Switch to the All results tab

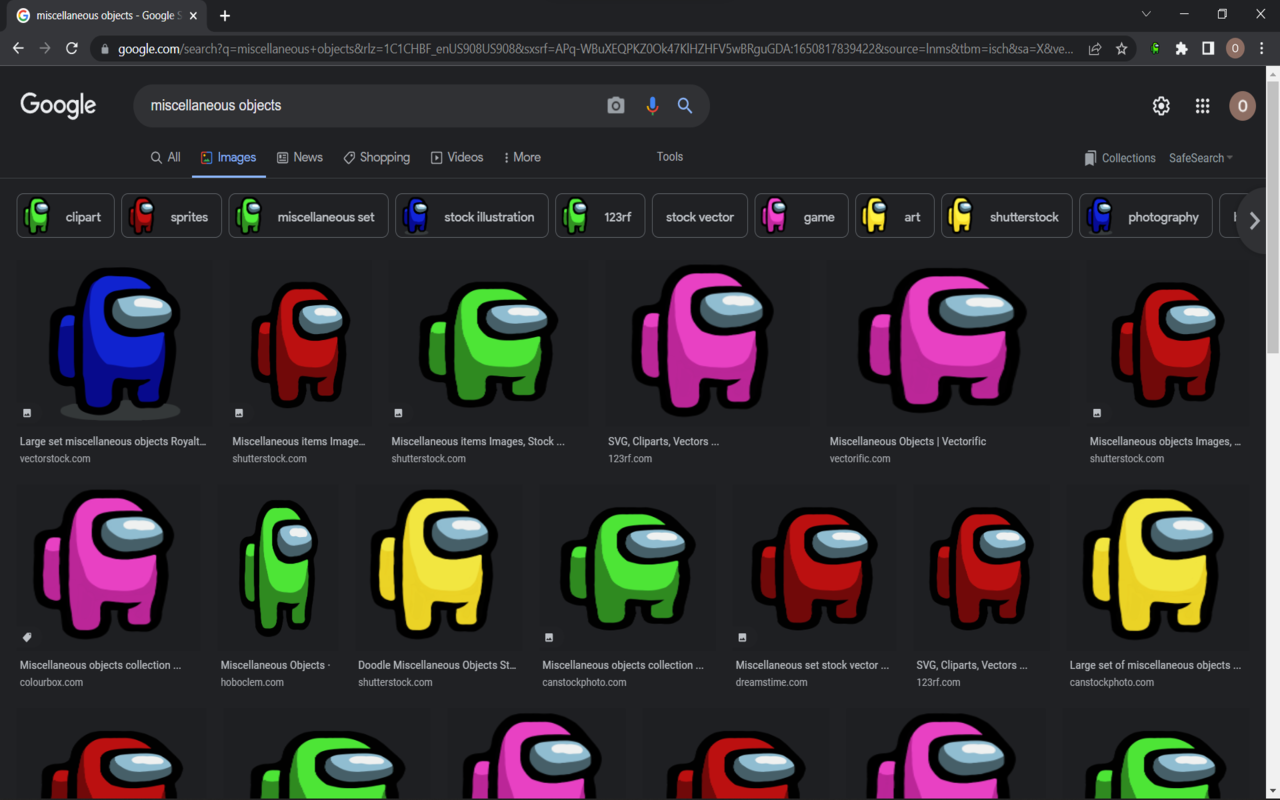point(166,157)
